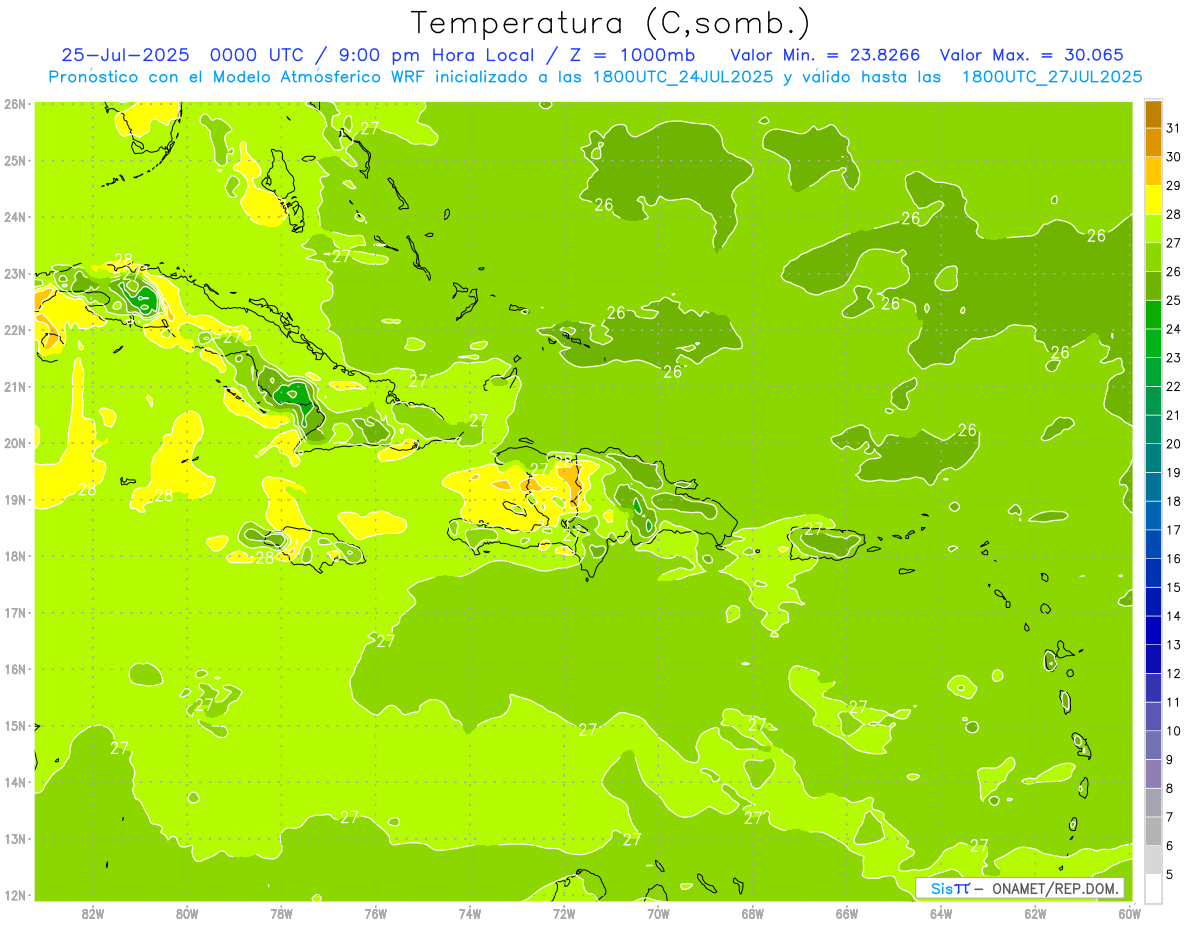Screen dimensions: 1200x927
Task: Click legend scale value 5
Action: point(1169,875)
